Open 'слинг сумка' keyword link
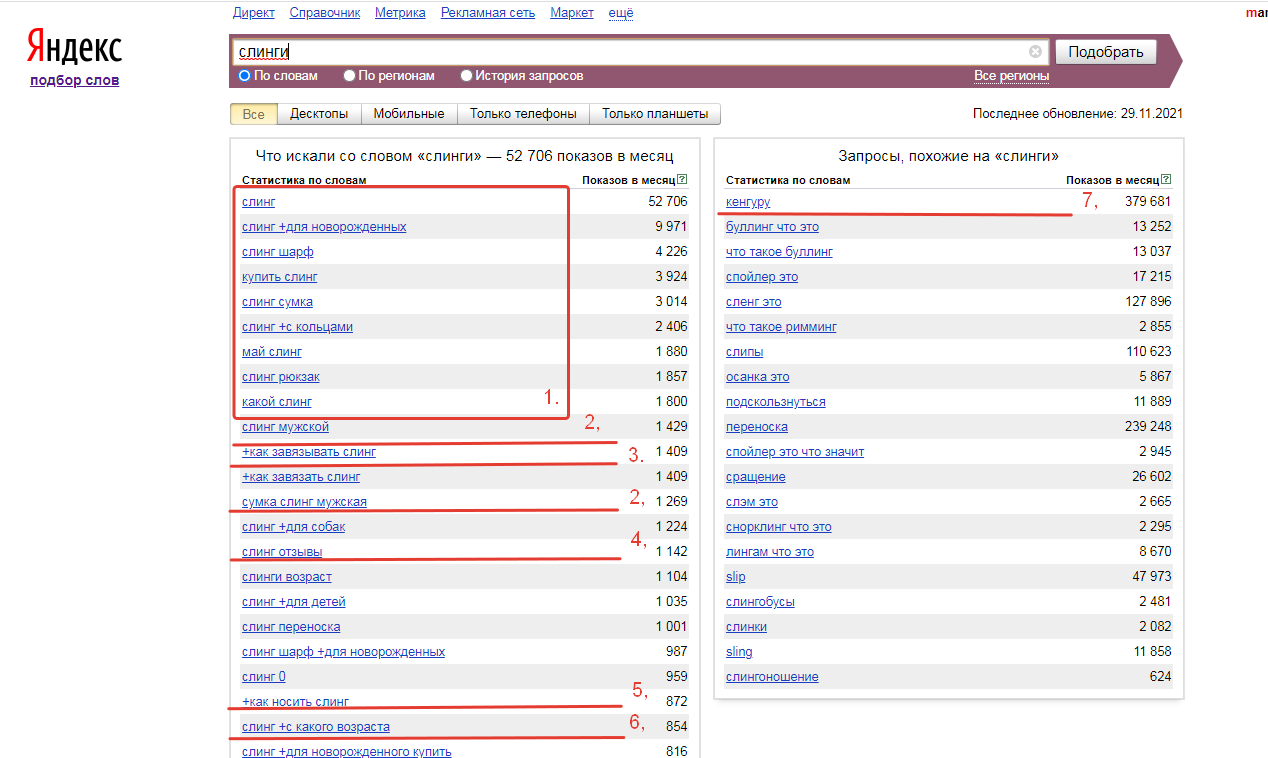Image resolution: width=1268 pixels, height=758 pixels. [280, 302]
